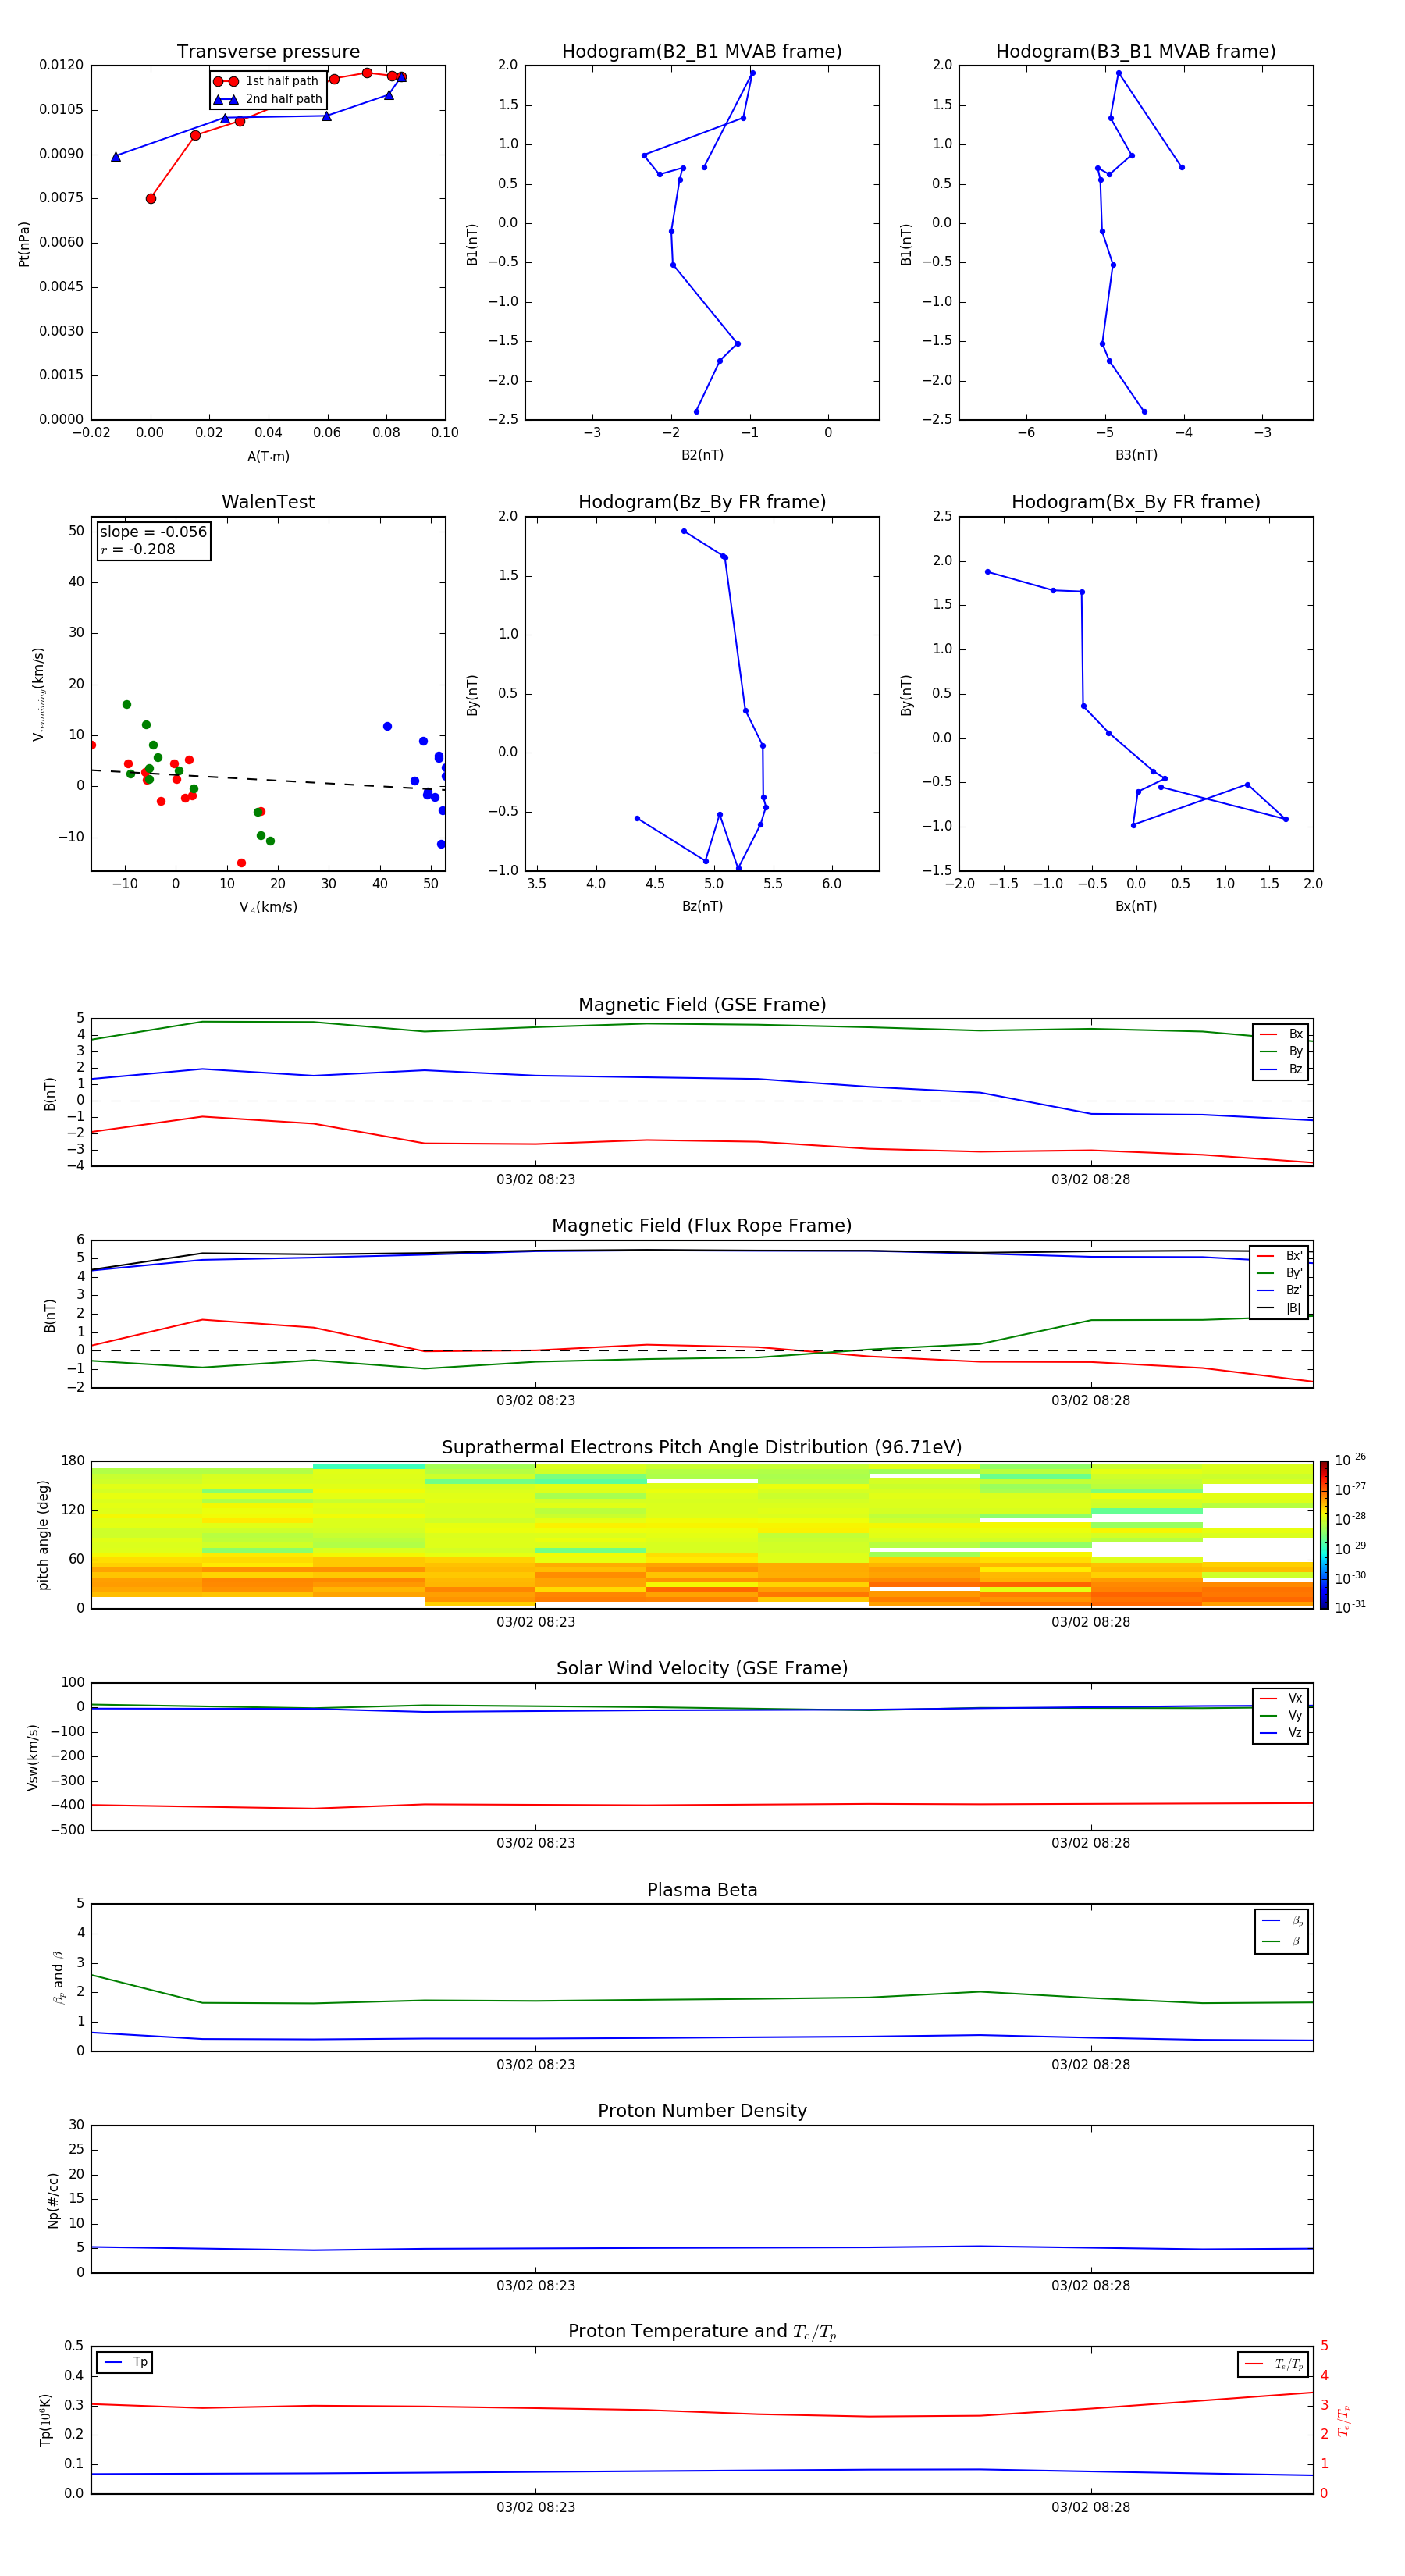Viewport: 1405px width, 2576px height.
Task: Click the "Proton Number Density" title
Action: pos(702,2111)
